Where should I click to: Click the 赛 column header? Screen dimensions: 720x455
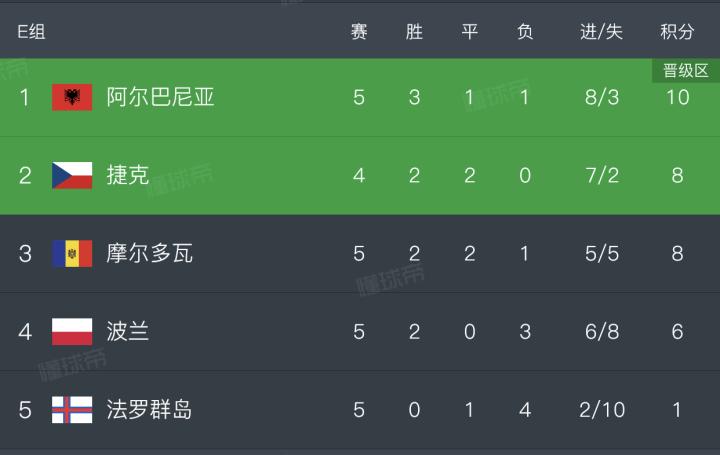click(x=359, y=32)
